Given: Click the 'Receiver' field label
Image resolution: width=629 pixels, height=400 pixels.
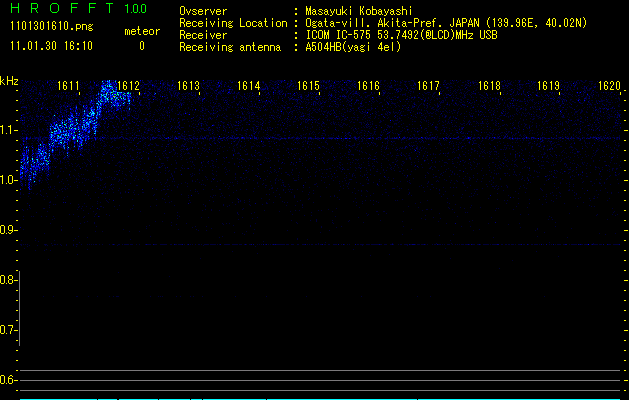Looking at the screenshot, I should click(203, 35).
